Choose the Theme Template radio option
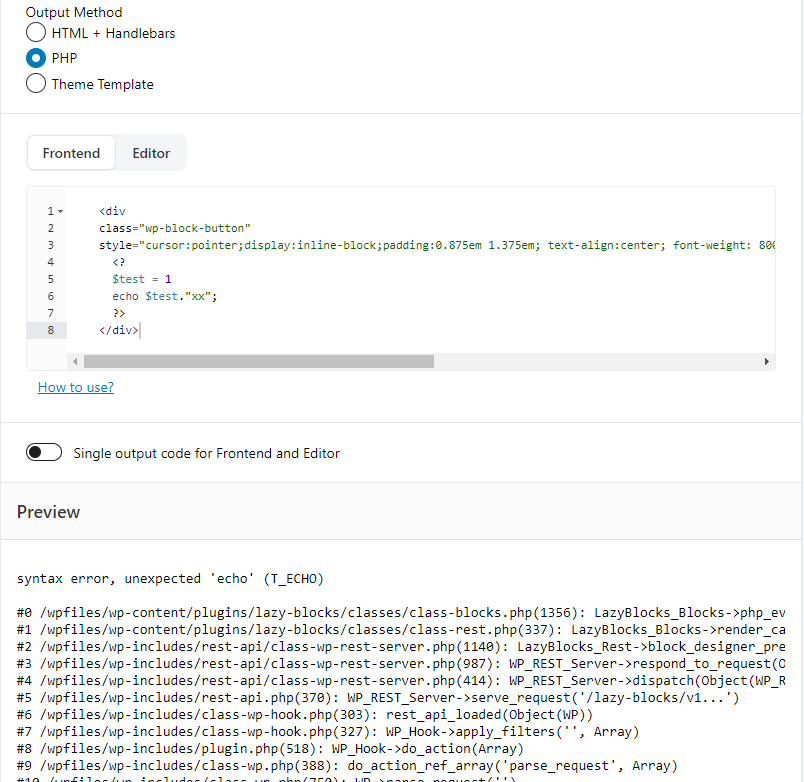The image size is (804, 782). (36, 84)
